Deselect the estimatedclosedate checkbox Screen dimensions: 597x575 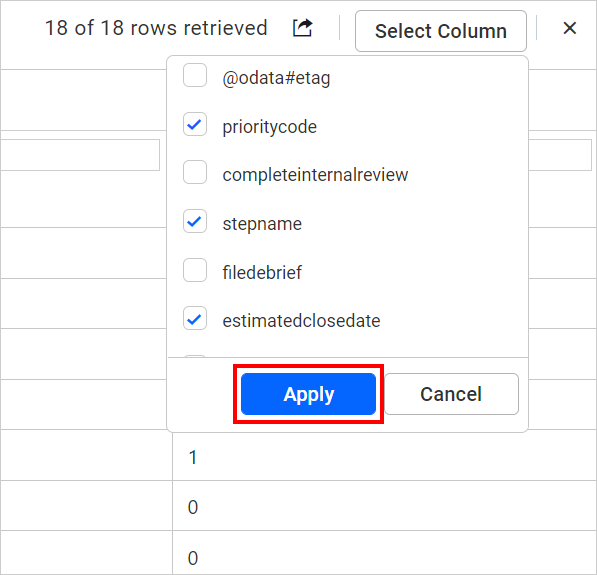point(195,318)
